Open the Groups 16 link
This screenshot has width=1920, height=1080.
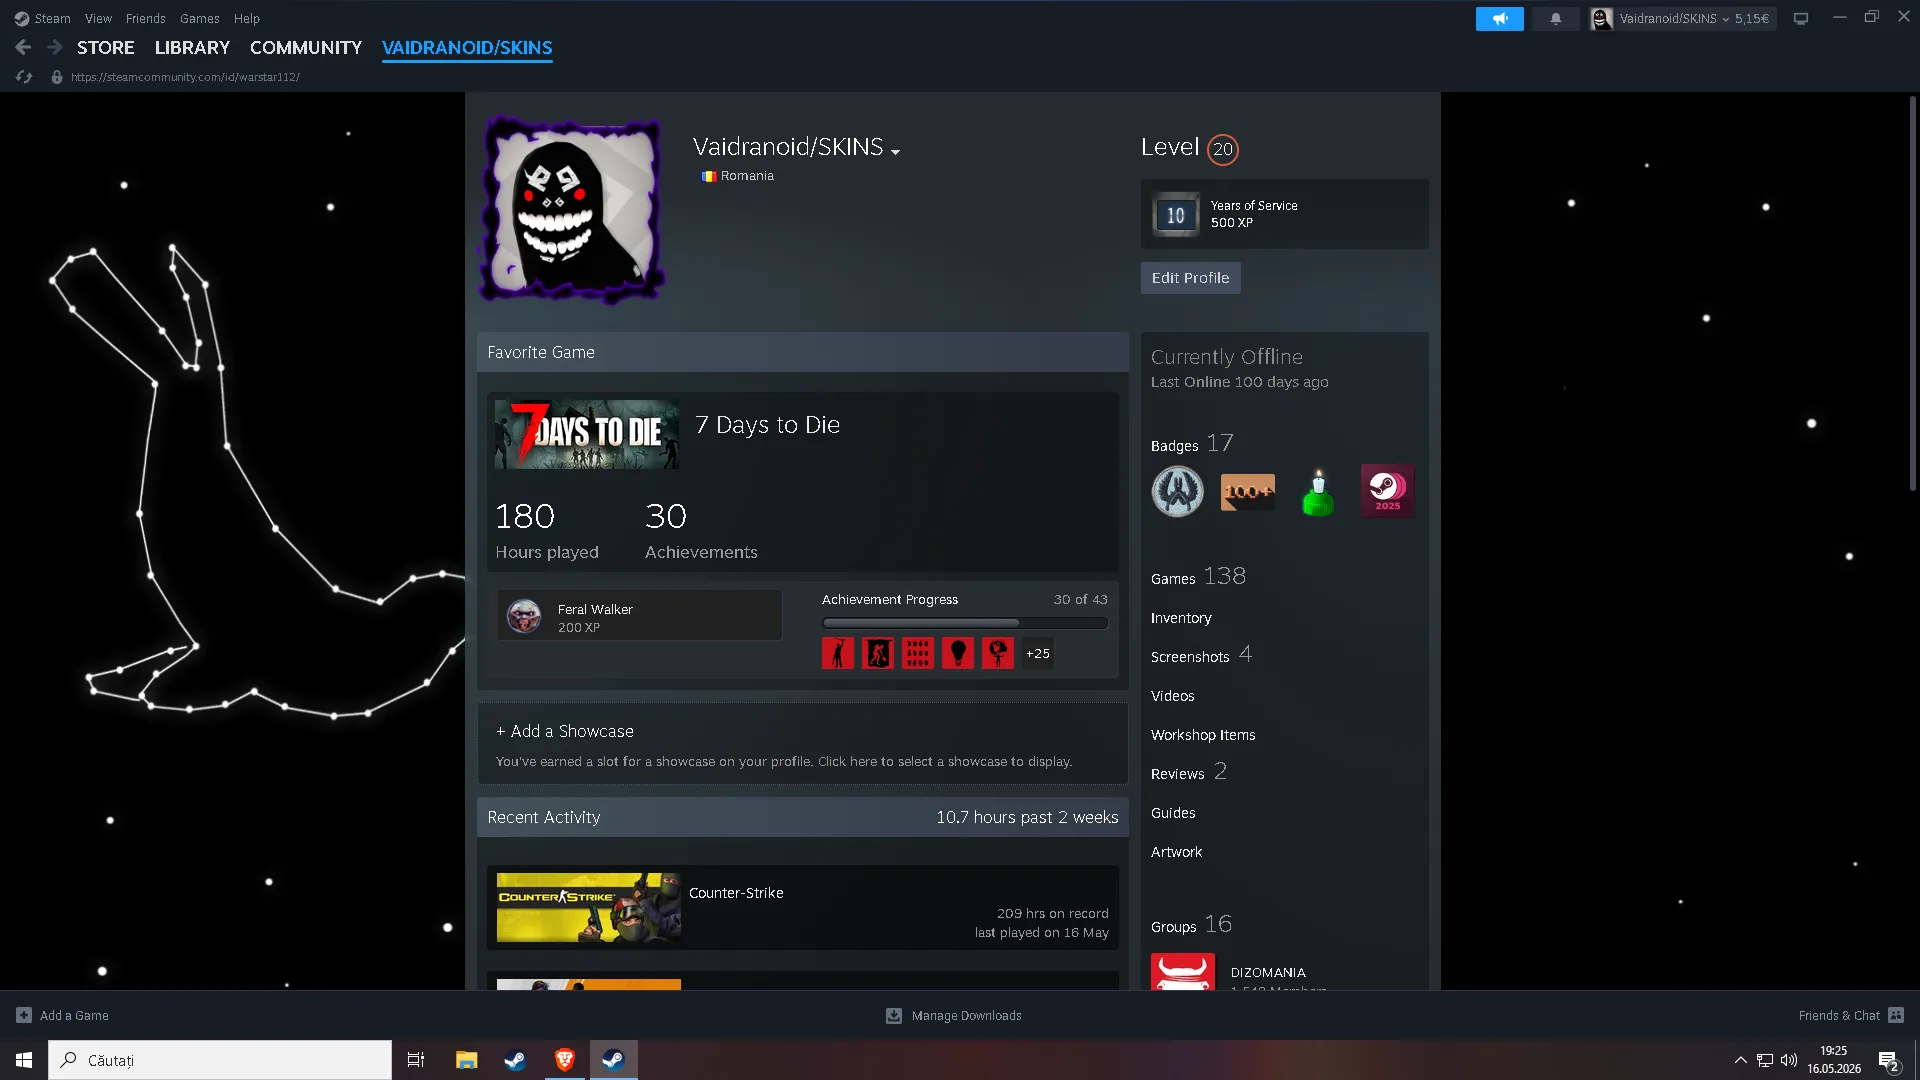(1191, 925)
